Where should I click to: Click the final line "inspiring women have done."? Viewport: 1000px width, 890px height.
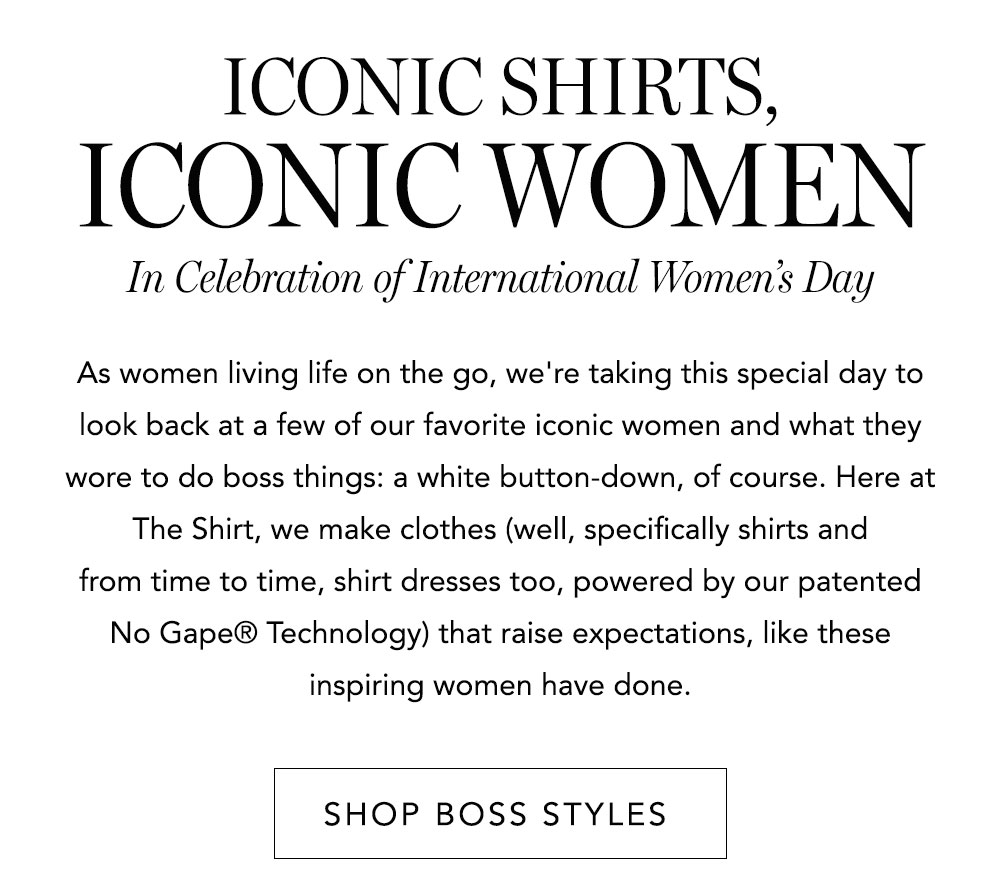[500, 686]
